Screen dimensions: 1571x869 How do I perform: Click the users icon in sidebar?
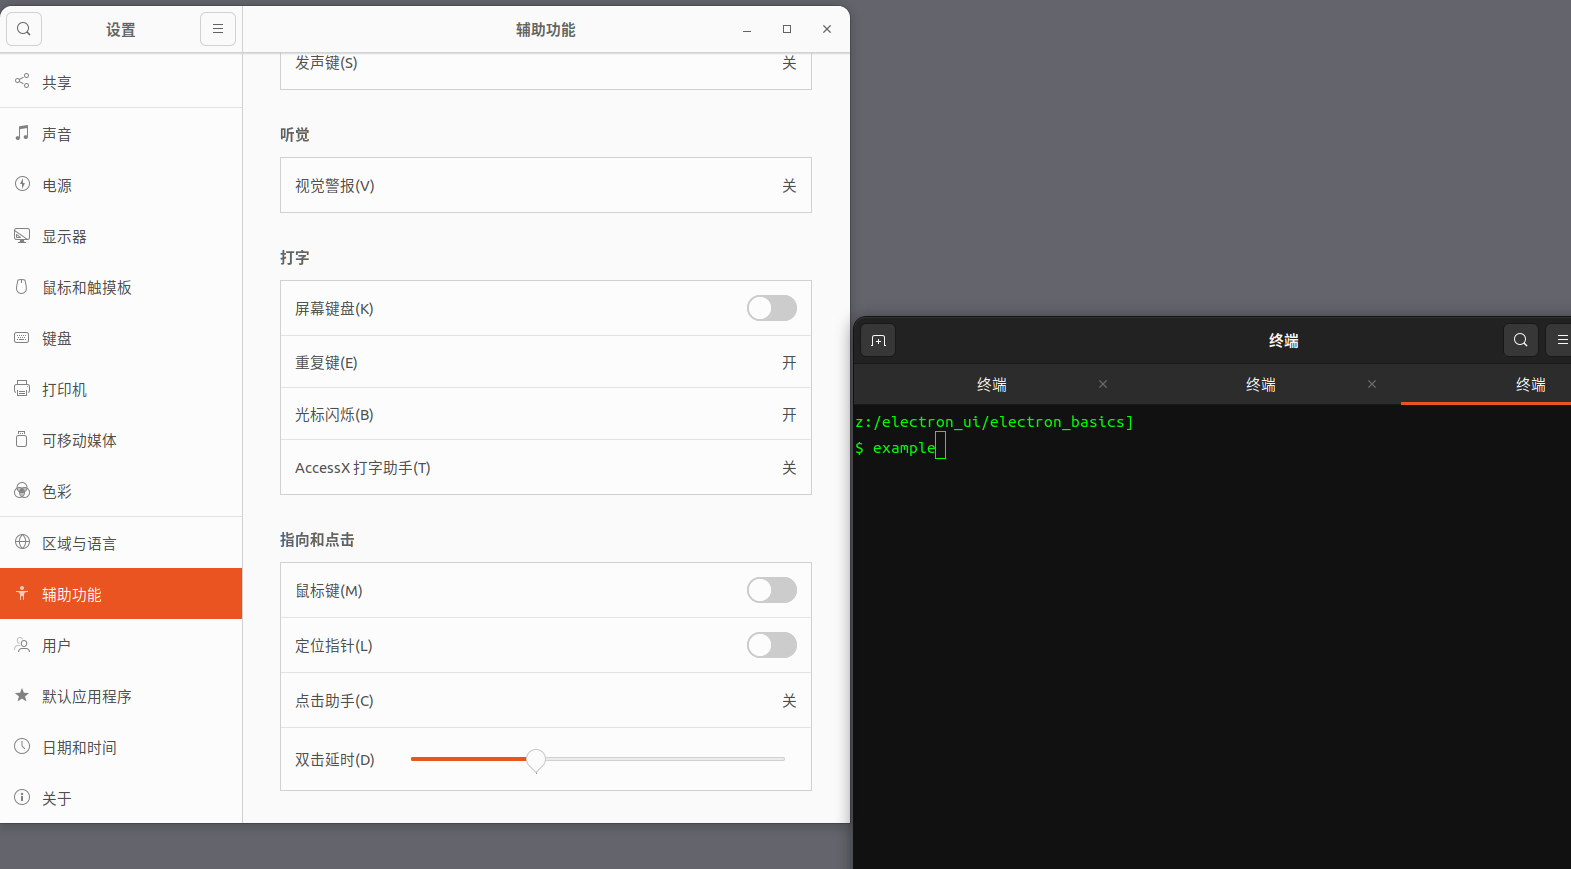point(22,645)
